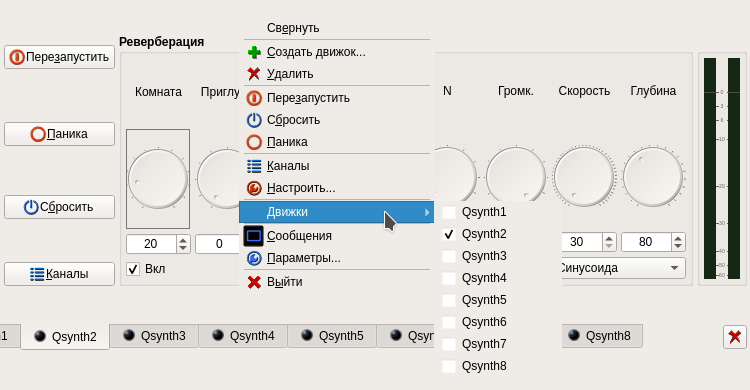Click the Qsynth2 tab LED indicator
The image size is (750, 390).
40,336
